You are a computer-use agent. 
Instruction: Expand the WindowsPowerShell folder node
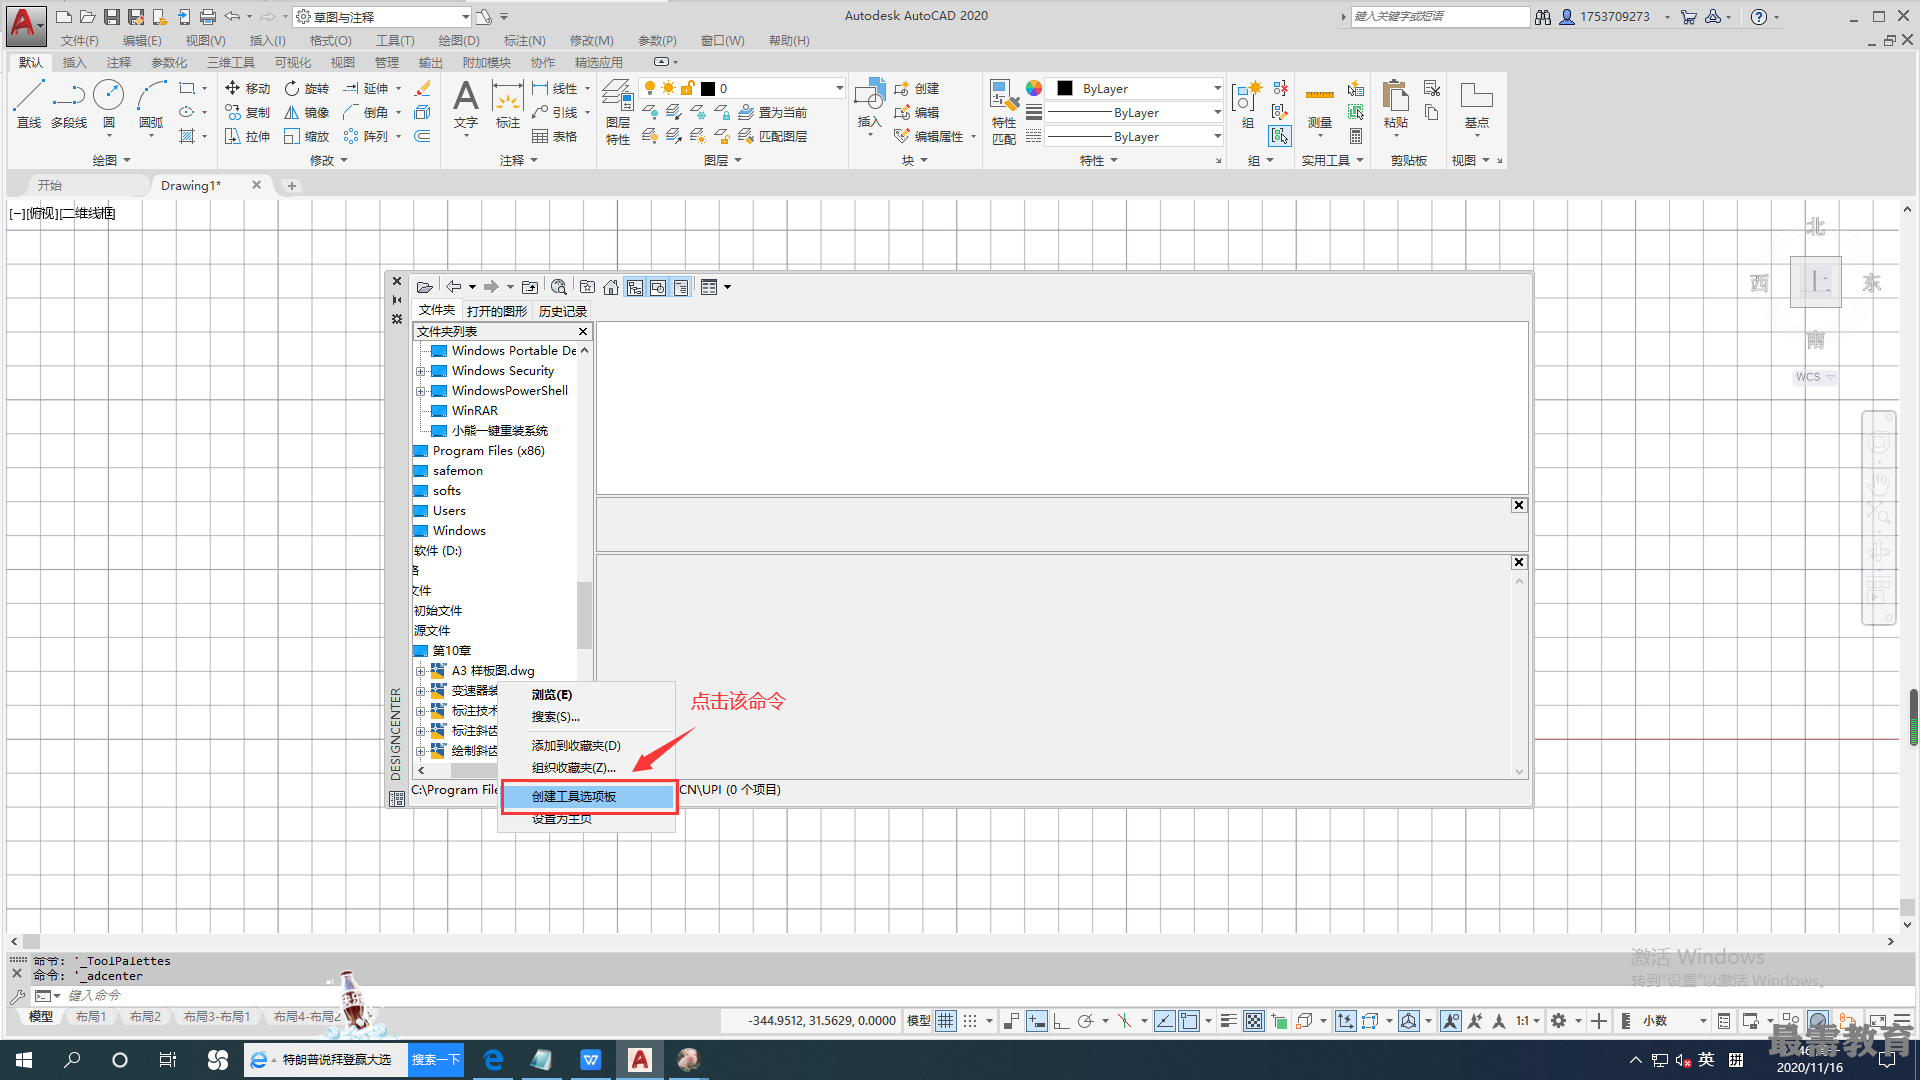point(421,391)
